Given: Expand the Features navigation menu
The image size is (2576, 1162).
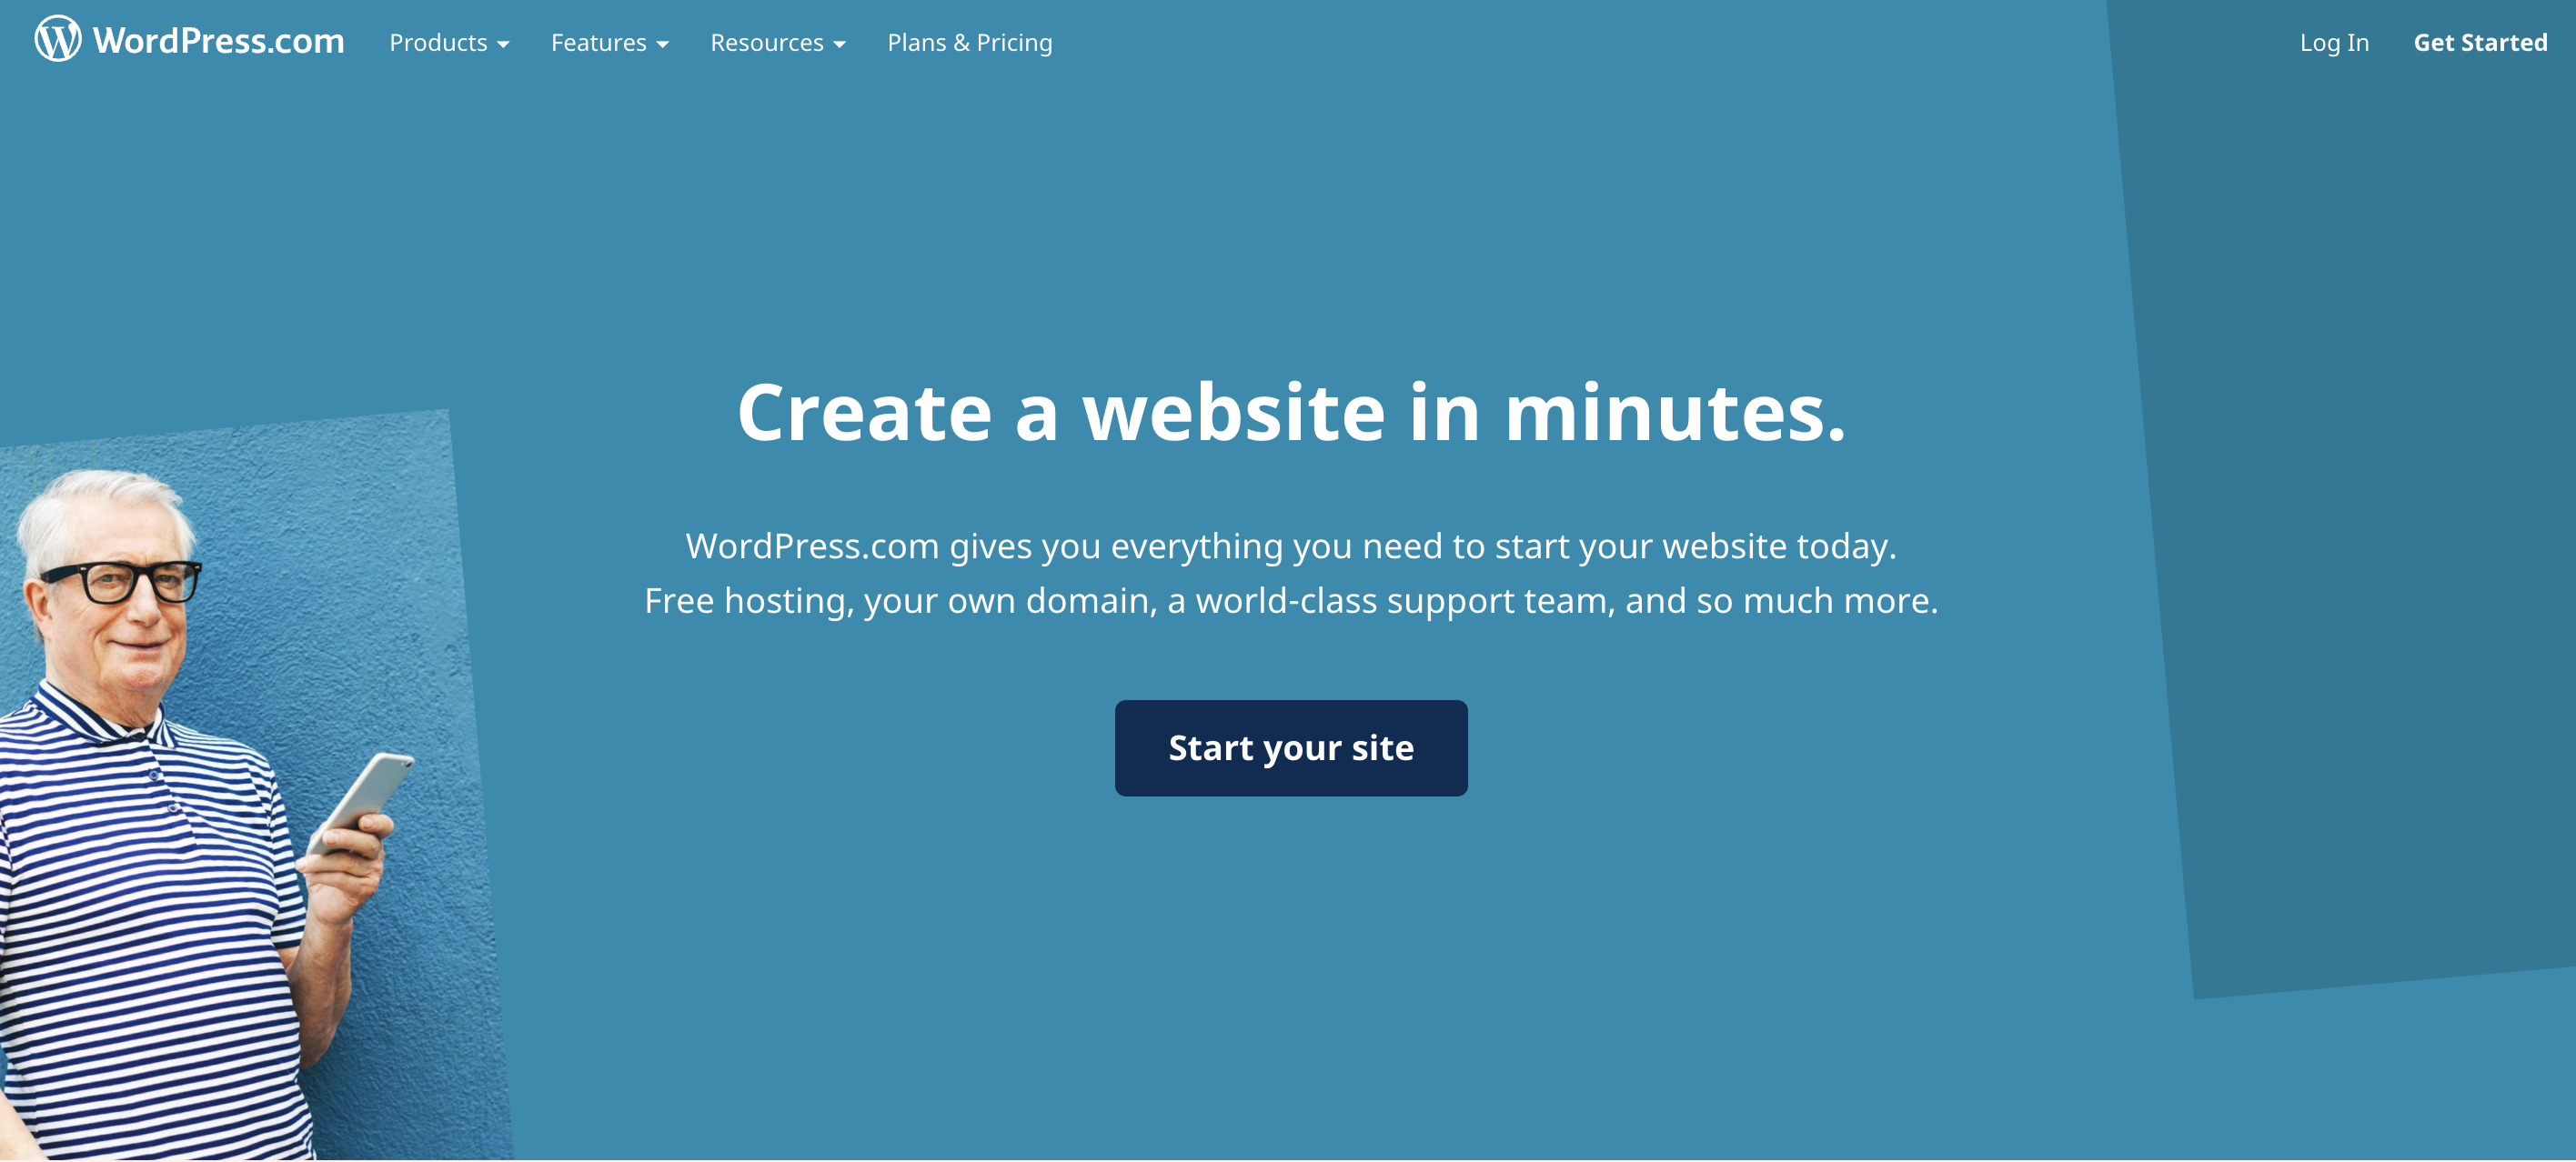Looking at the screenshot, I should [x=611, y=43].
